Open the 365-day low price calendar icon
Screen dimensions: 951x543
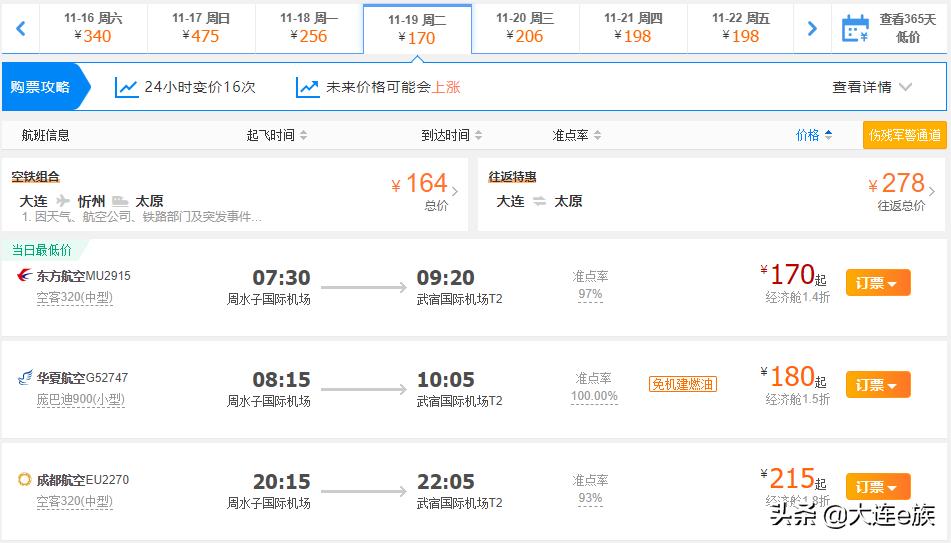click(x=856, y=29)
